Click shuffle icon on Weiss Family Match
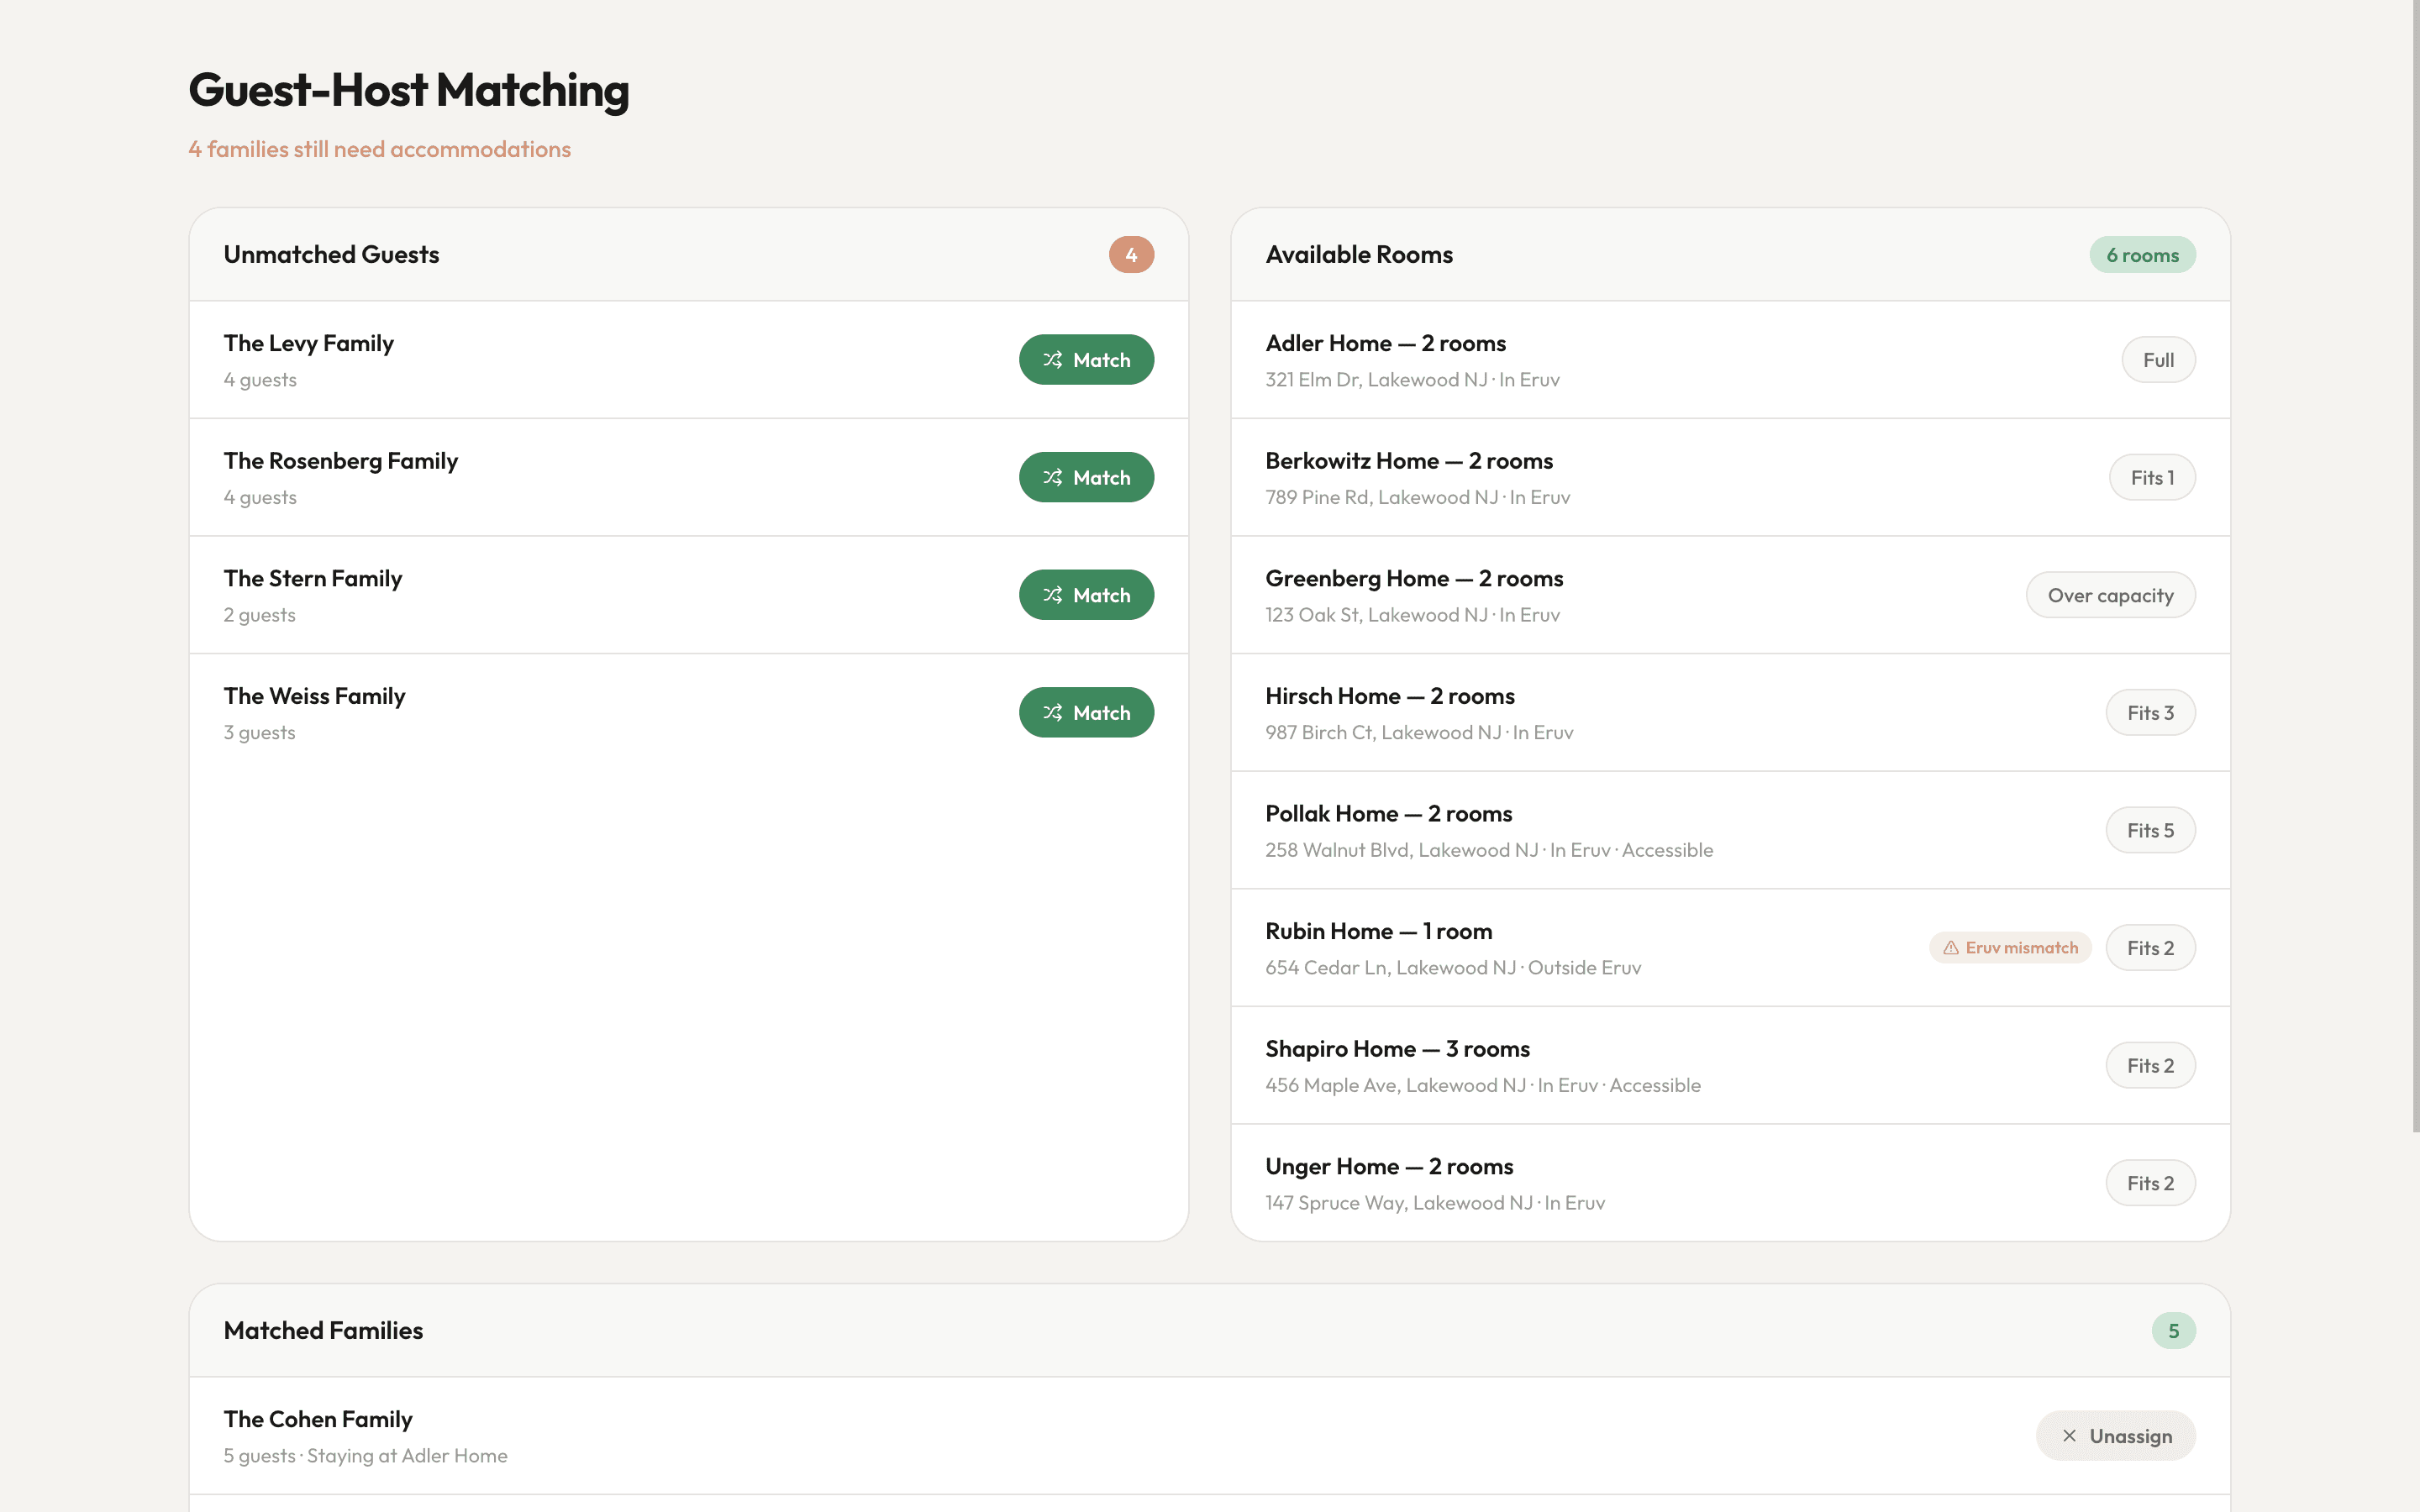The height and width of the screenshot is (1512, 2420). [1052, 713]
